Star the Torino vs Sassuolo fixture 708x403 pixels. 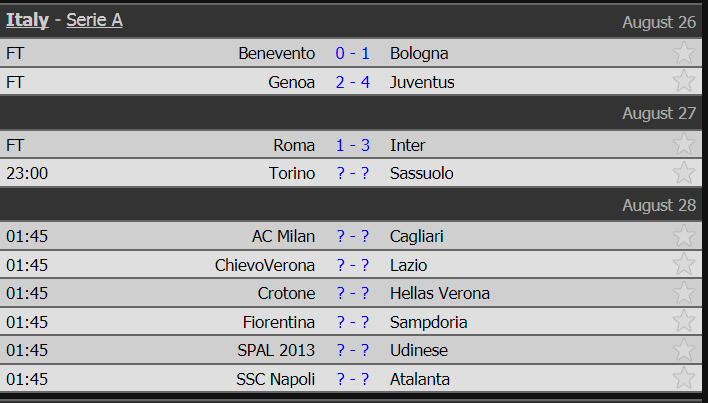[684, 173]
